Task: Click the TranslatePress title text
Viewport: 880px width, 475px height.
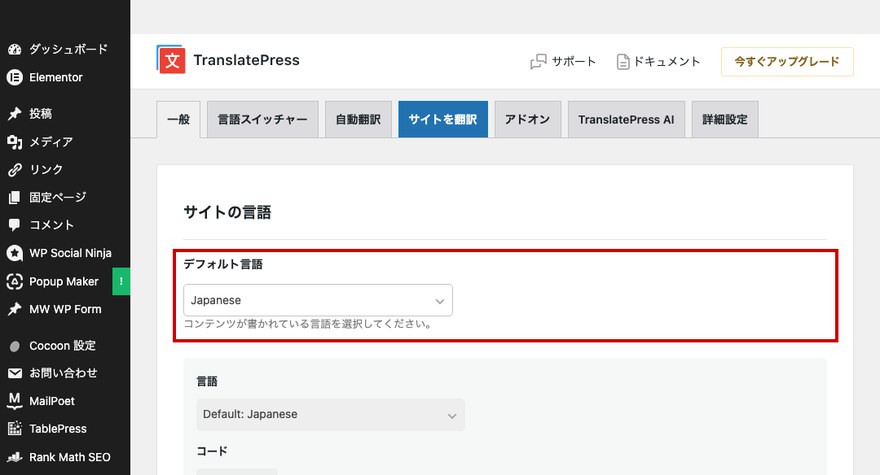Action: coord(246,60)
